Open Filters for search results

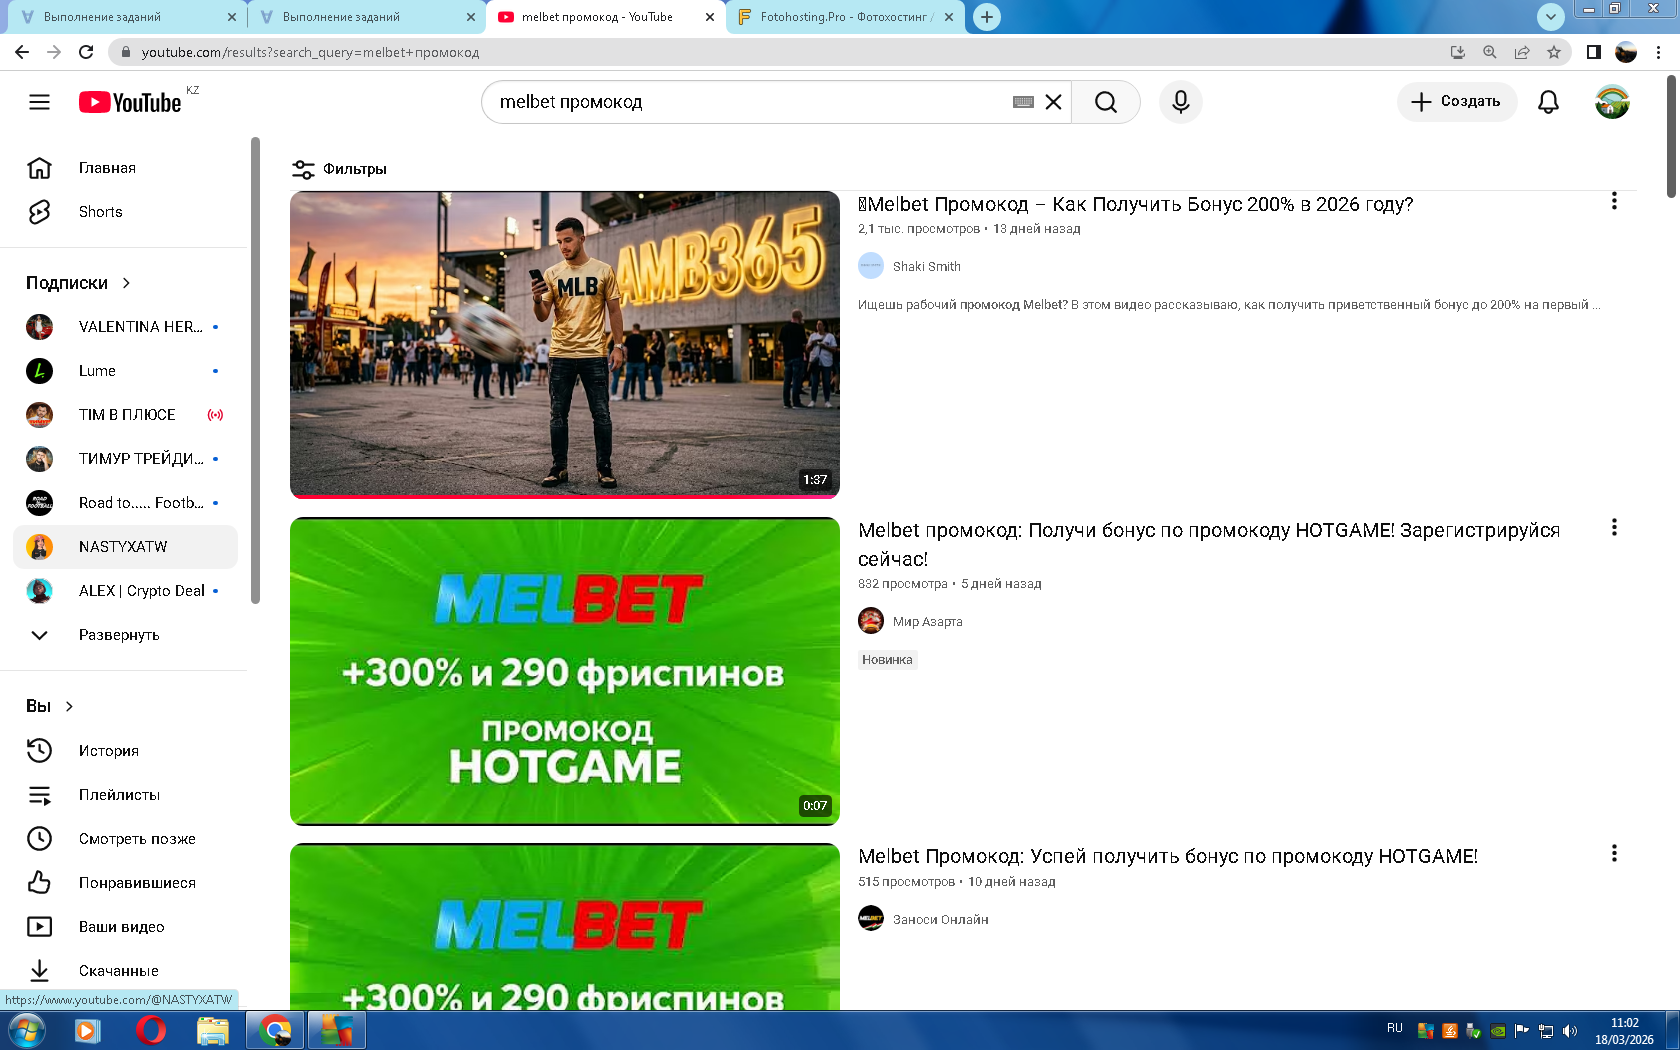(339, 169)
